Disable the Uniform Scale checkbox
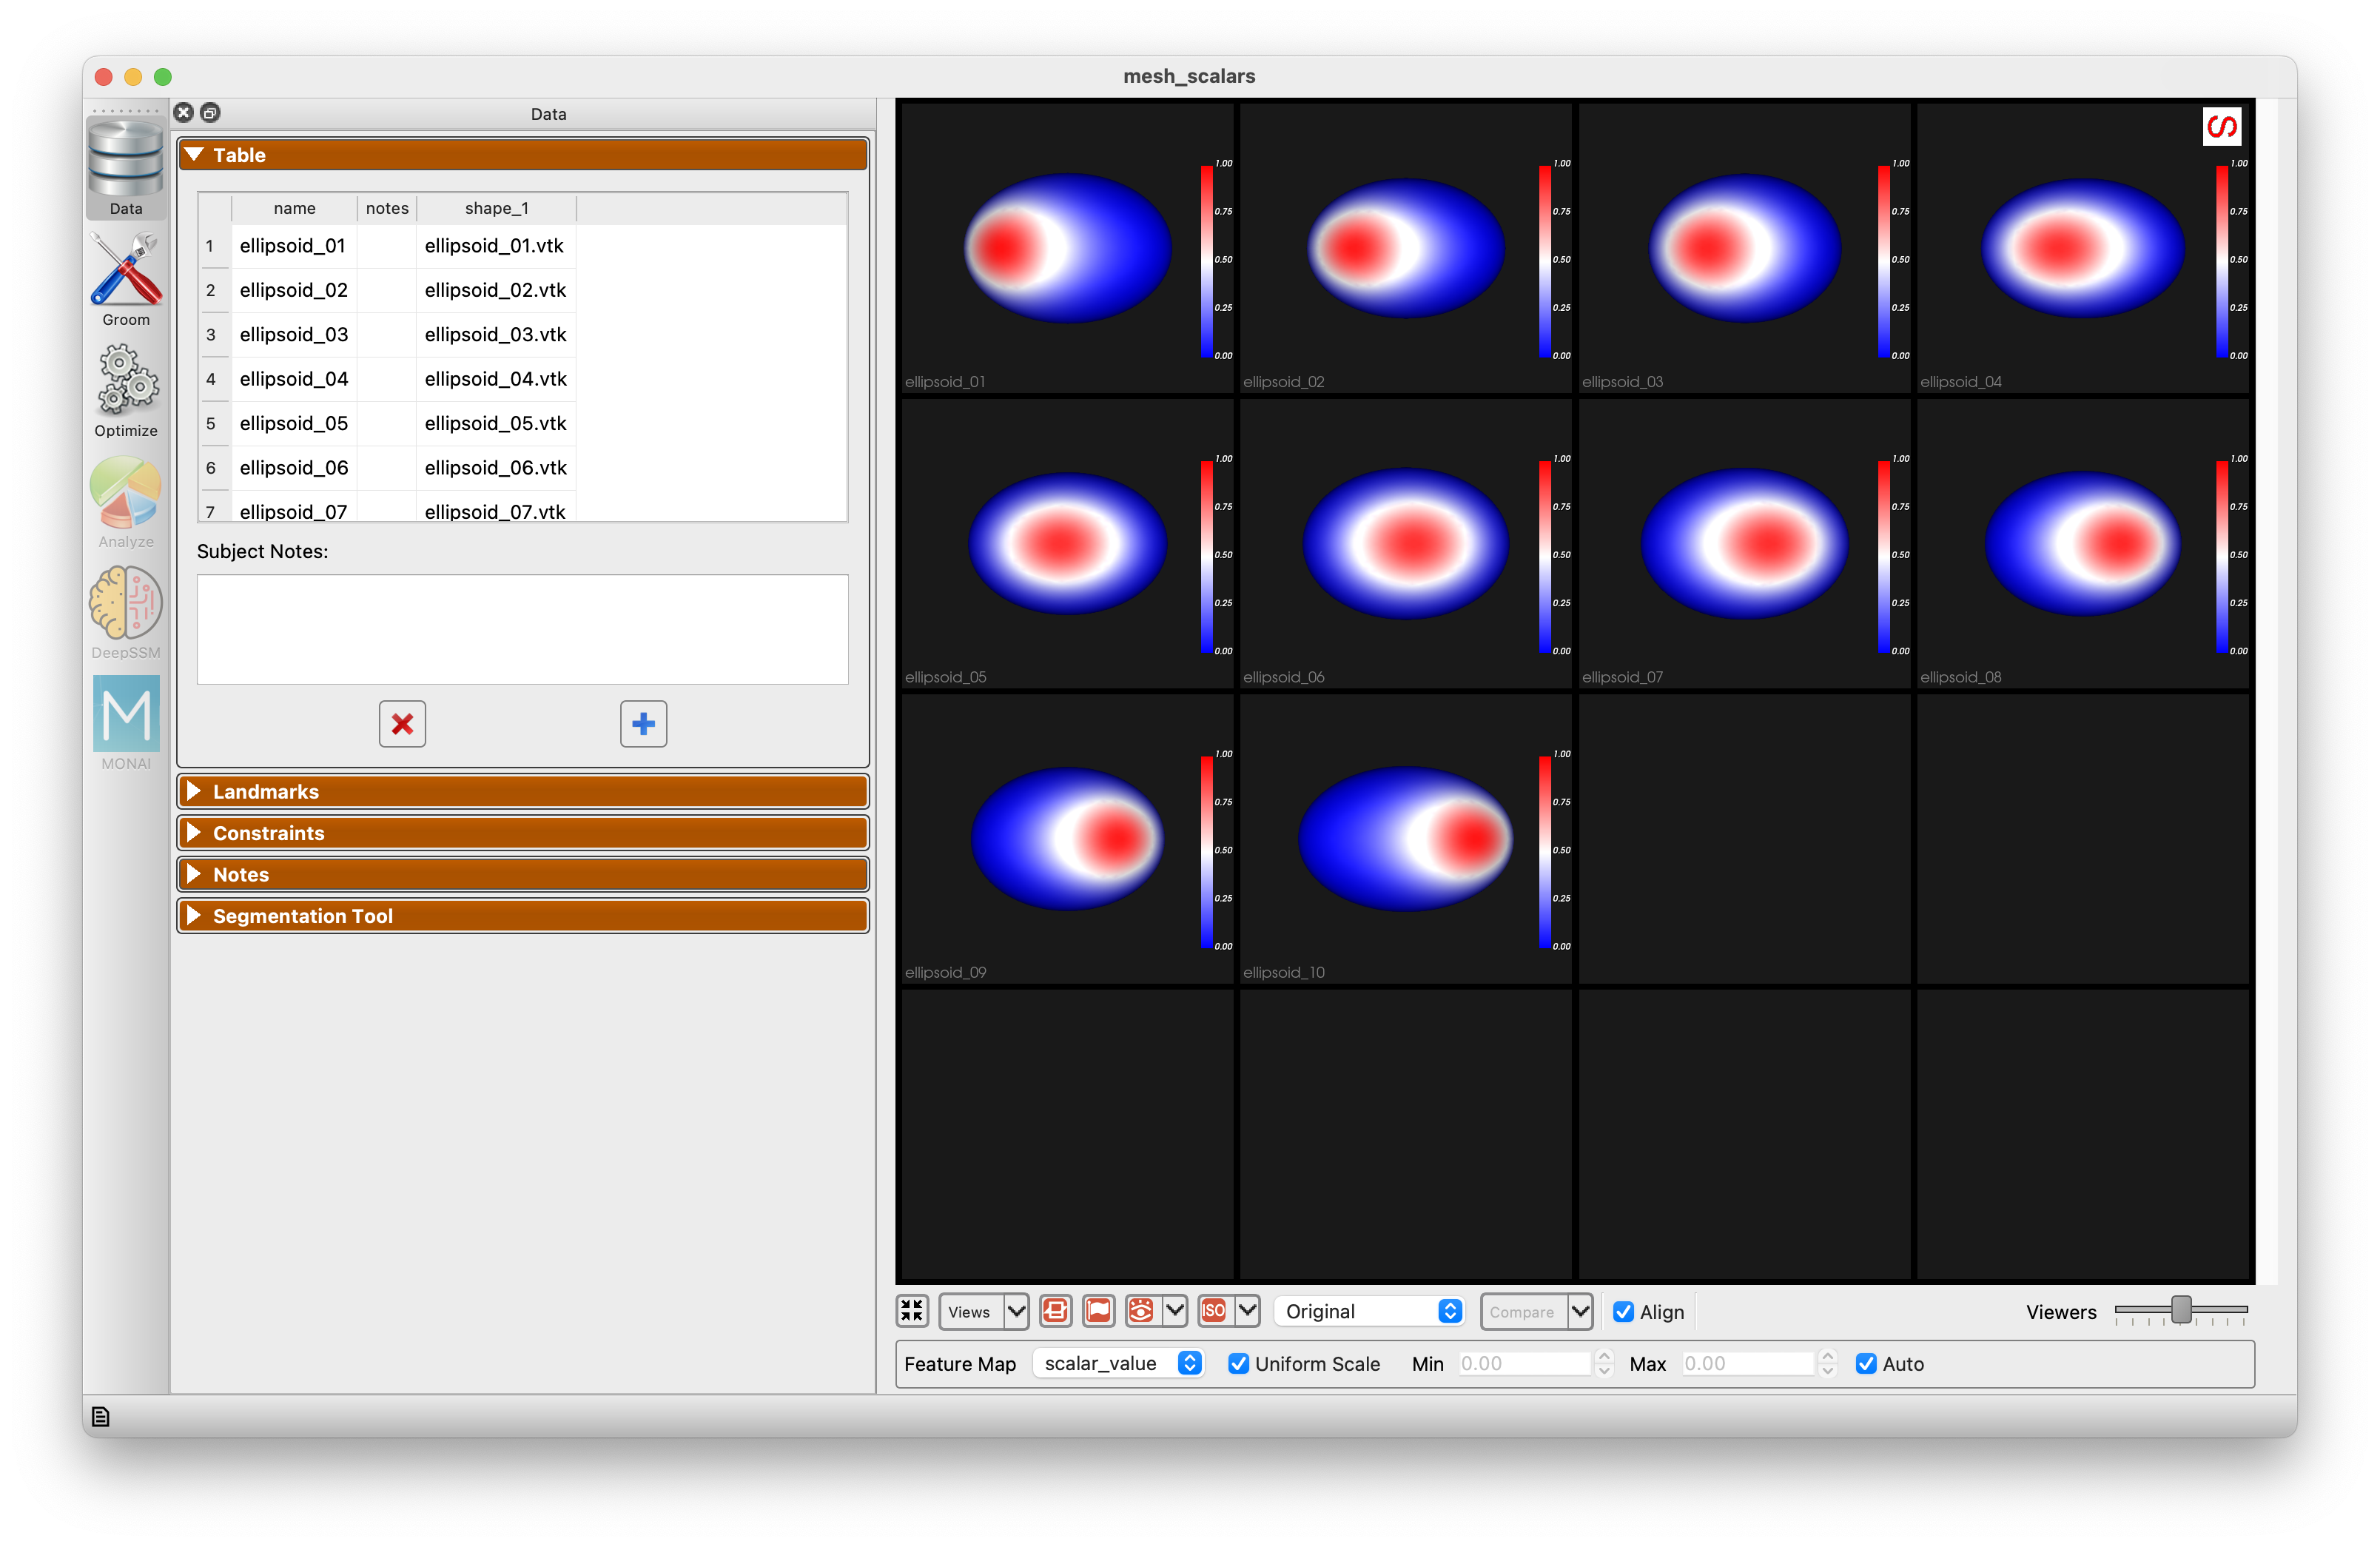The height and width of the screenshot is (1547, 2380). coord(1238,1364)
